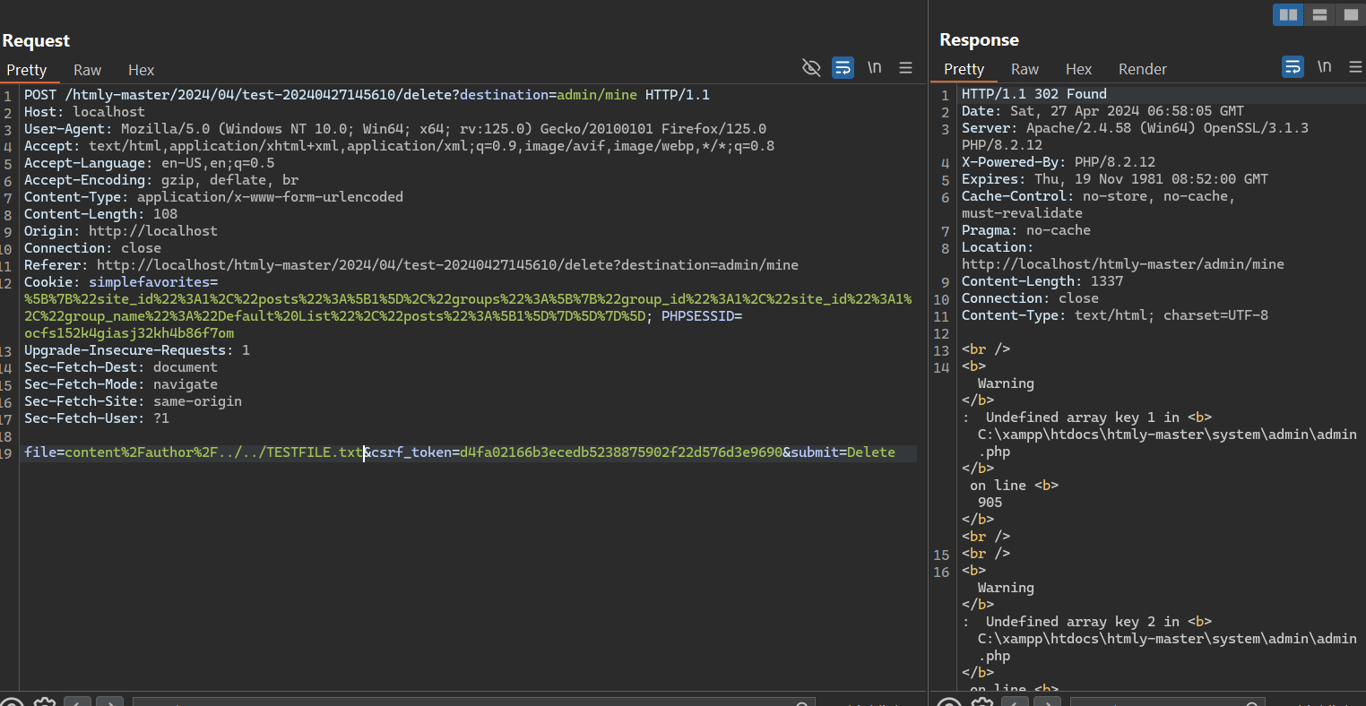
Task: Toggle word wrap in the Request panel
Action: point(843,68)
